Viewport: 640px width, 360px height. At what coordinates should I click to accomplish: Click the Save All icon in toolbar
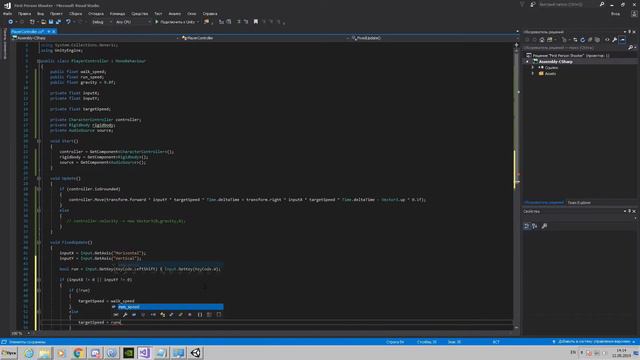tap(58, 22)
